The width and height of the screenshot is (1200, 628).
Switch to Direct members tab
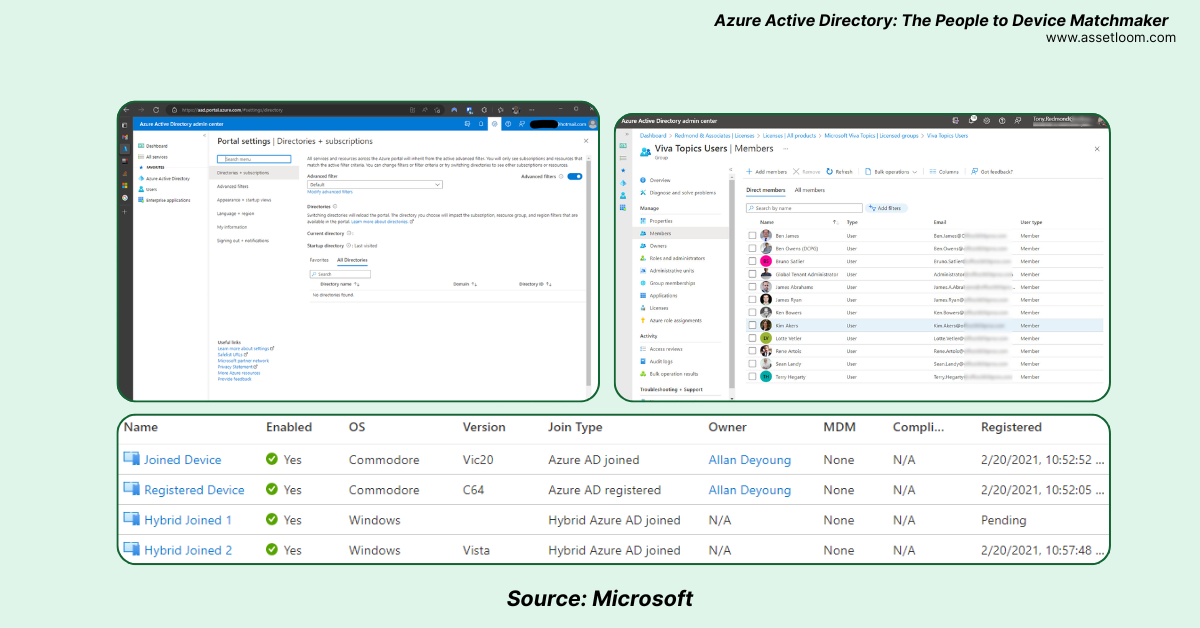[766, 189]
